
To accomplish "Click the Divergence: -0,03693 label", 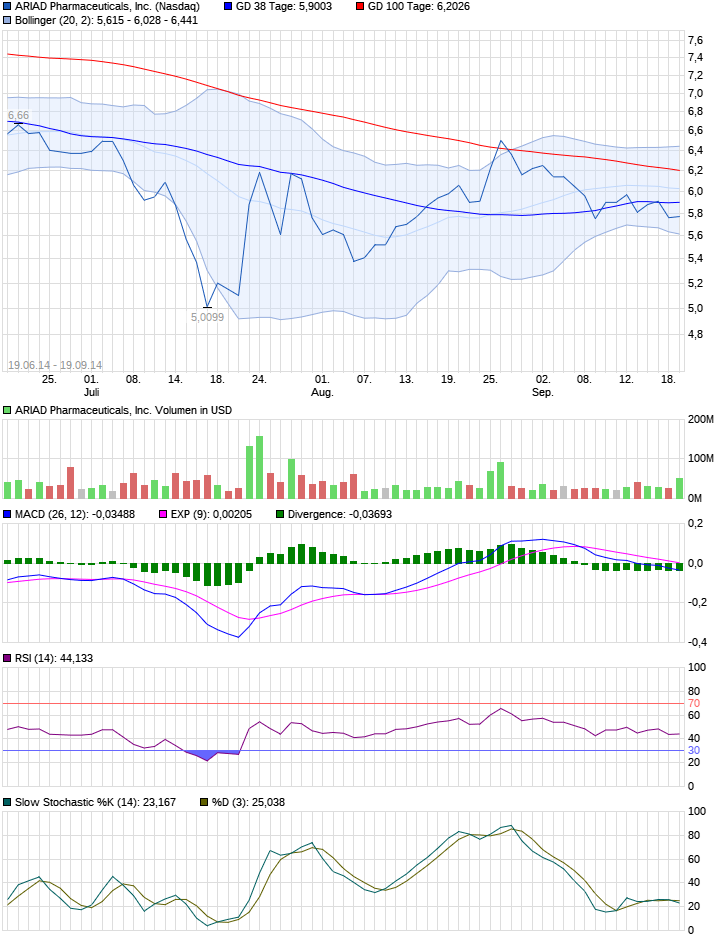I will (x=340, y=514).
